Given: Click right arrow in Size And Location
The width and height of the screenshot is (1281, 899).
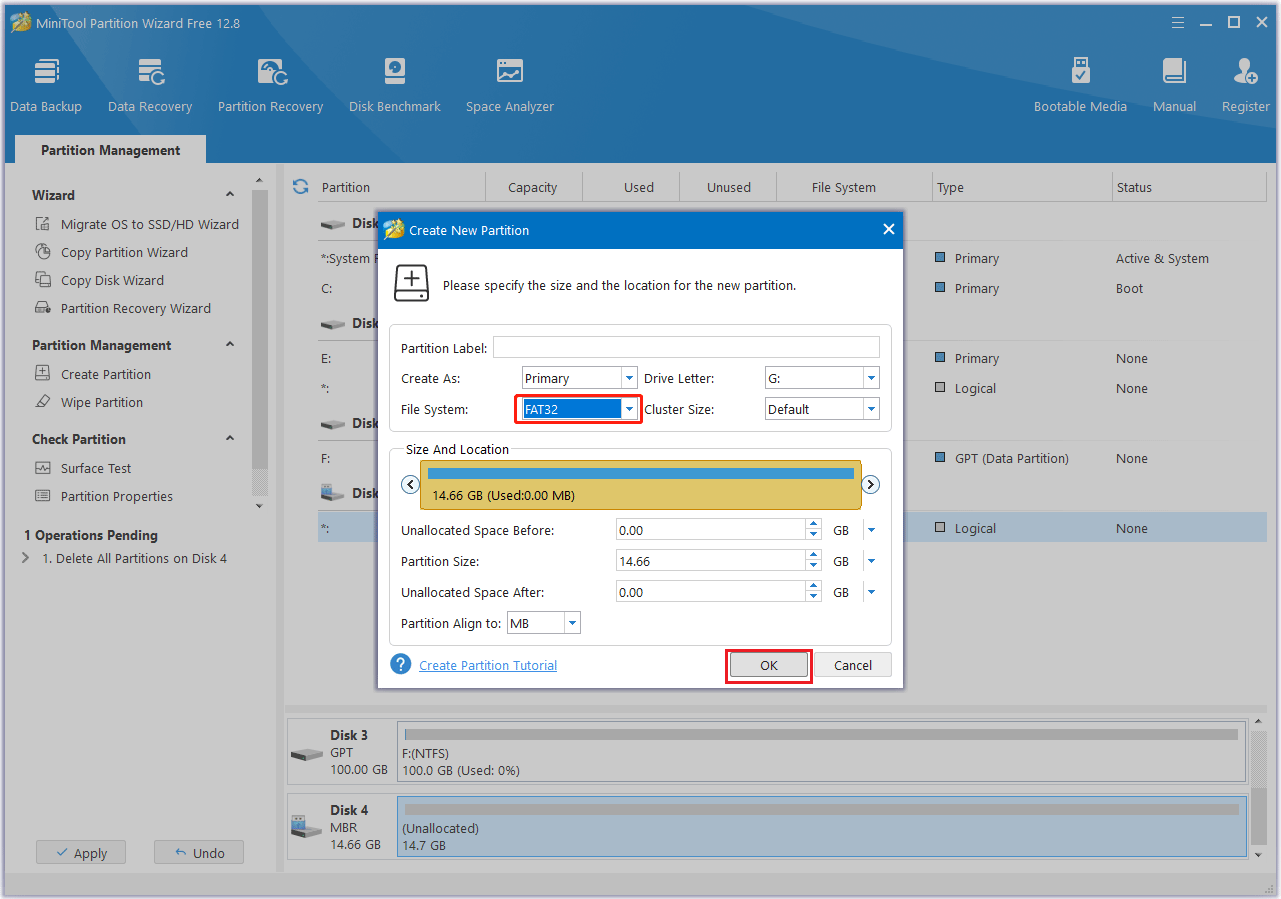Looking at the screenshot, I should [871, 484].
